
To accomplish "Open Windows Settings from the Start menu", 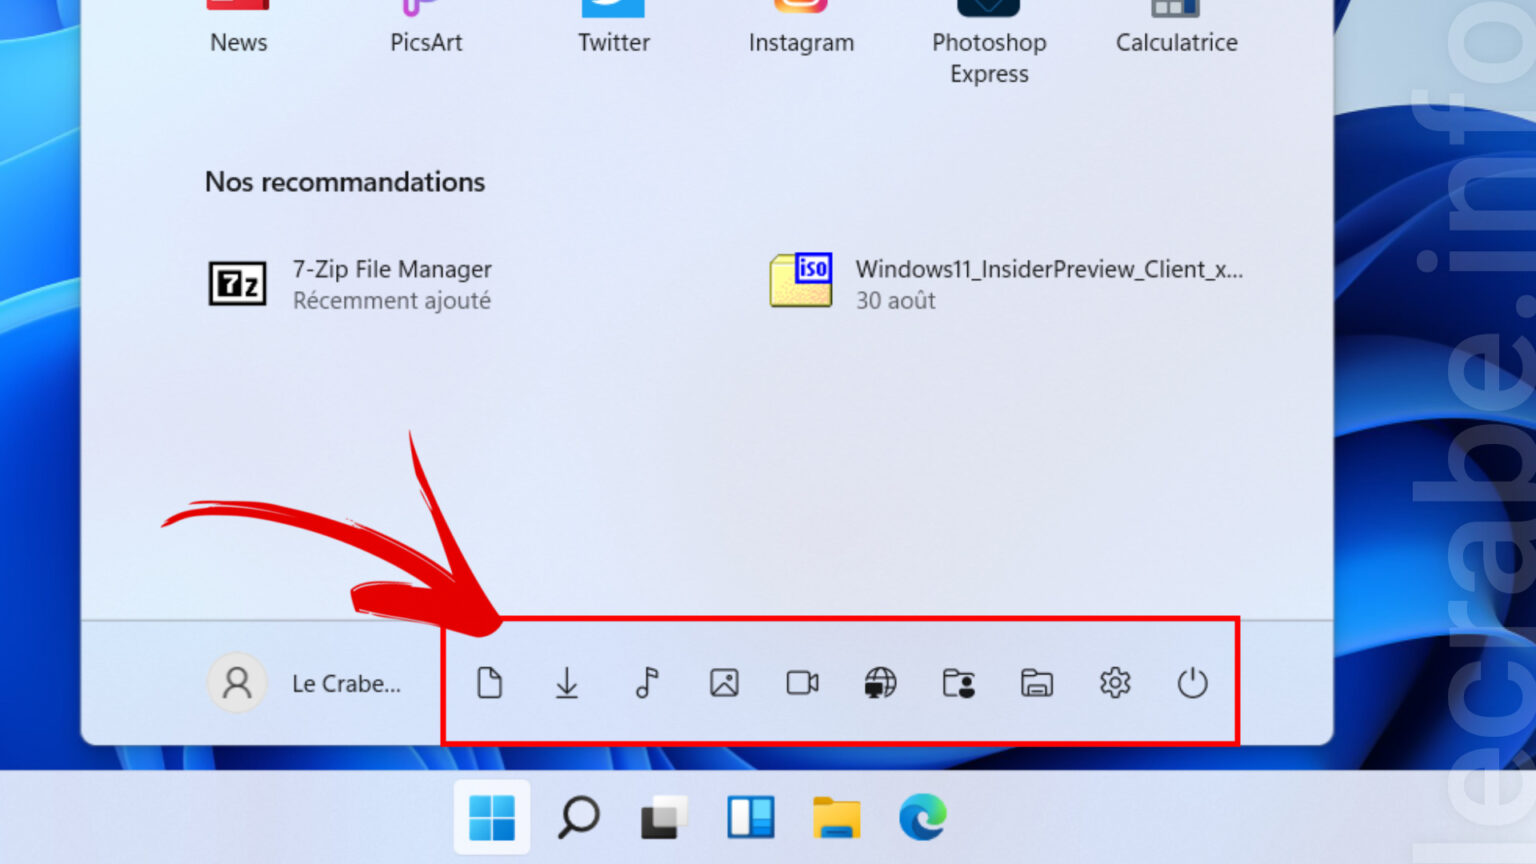I will click(1114, 683).
